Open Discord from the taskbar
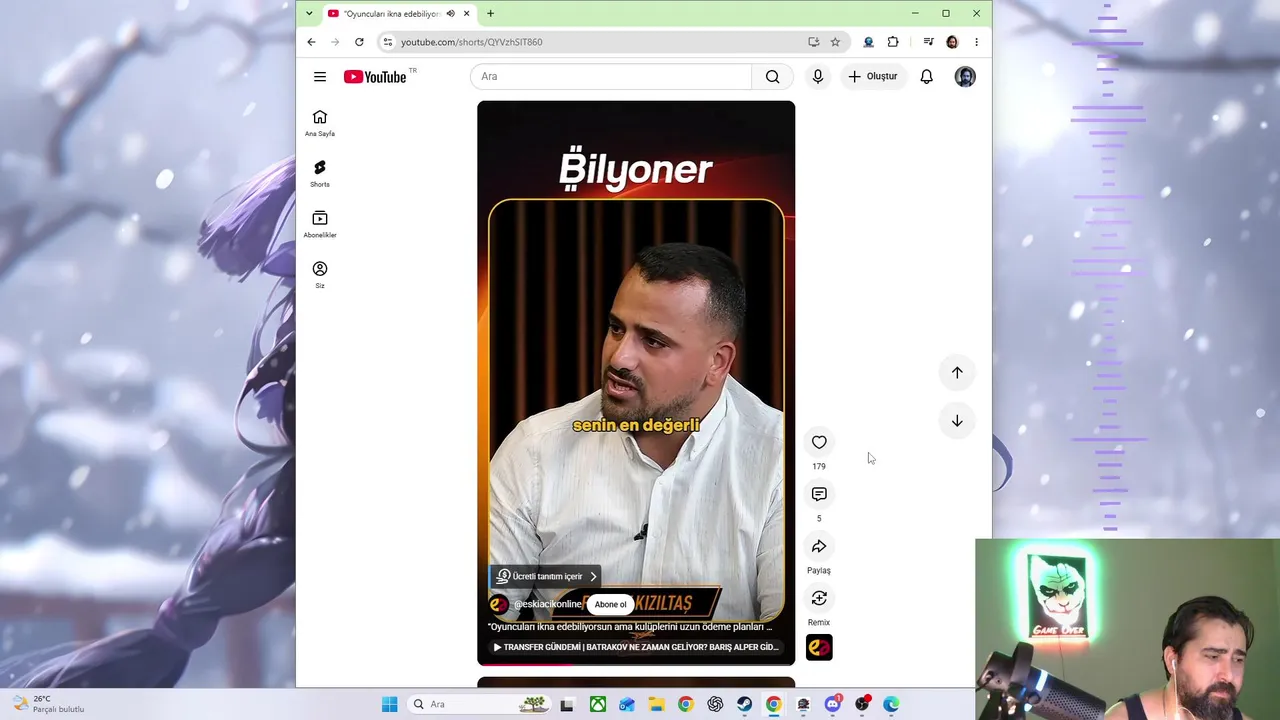 tap(833, 704)
